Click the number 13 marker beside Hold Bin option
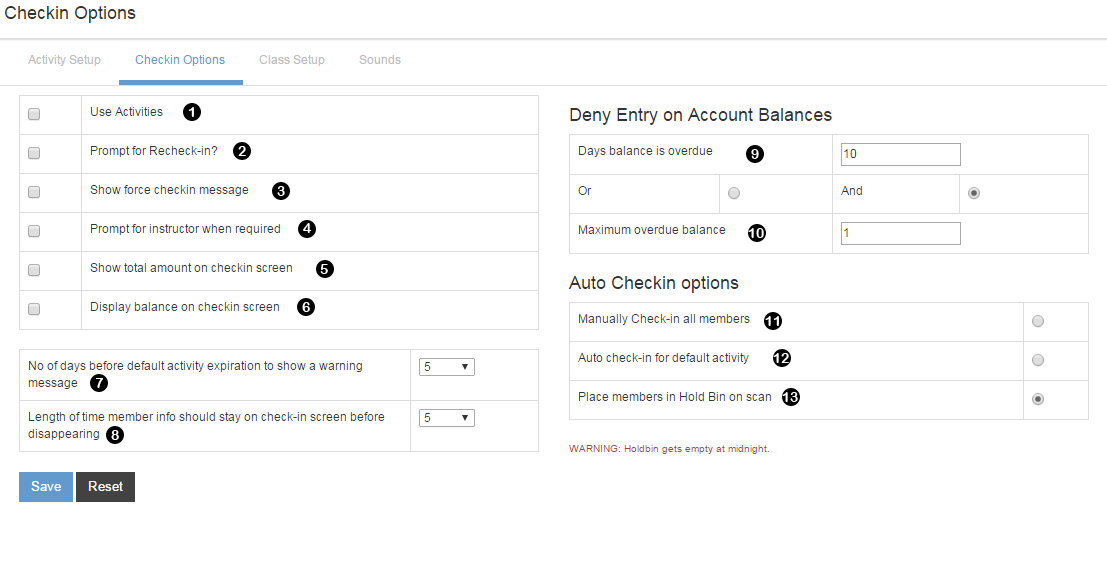The width and height of the screenshot is (1107, 566). pyautogui.click(x=790, y=397)
